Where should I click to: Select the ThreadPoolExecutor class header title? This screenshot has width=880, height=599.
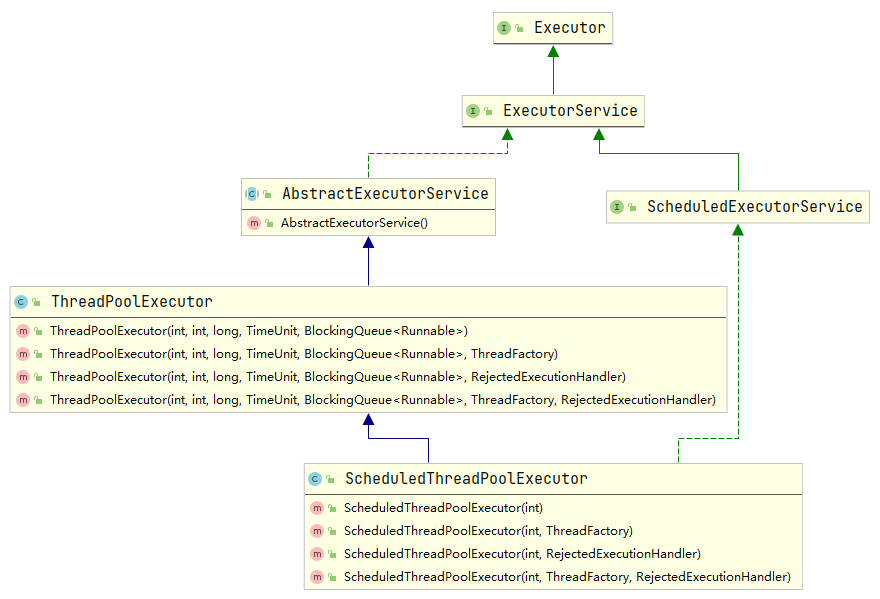[x=131, y=302]
